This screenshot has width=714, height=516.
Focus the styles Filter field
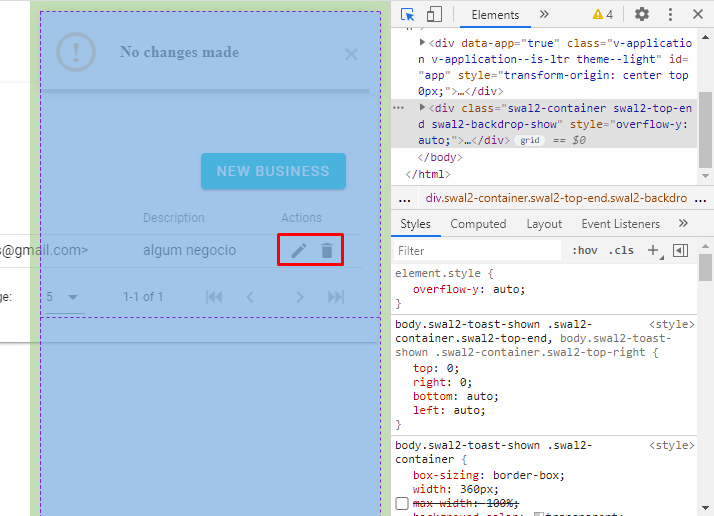477,251
